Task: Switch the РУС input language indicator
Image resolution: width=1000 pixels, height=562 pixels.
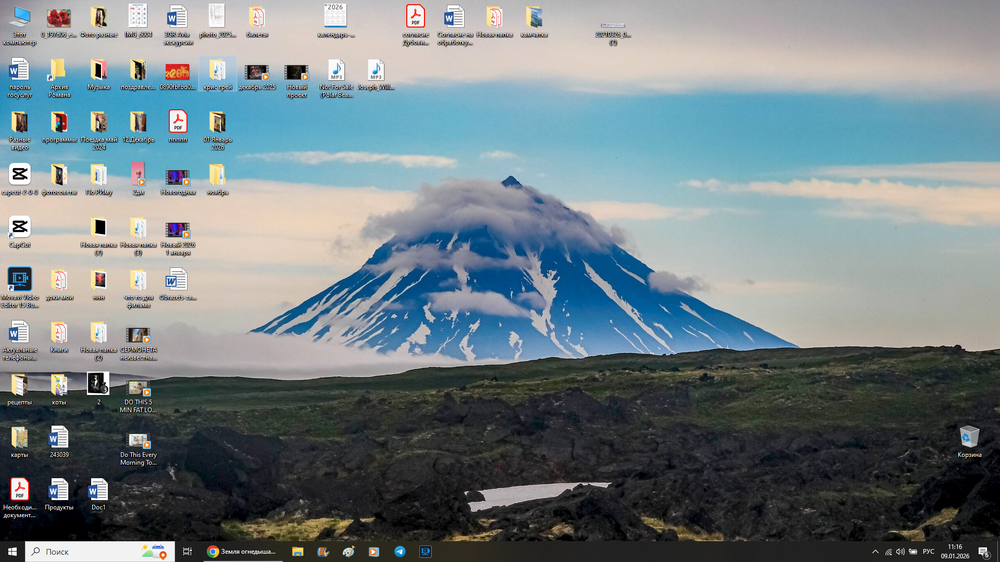Action: point(928,551)
